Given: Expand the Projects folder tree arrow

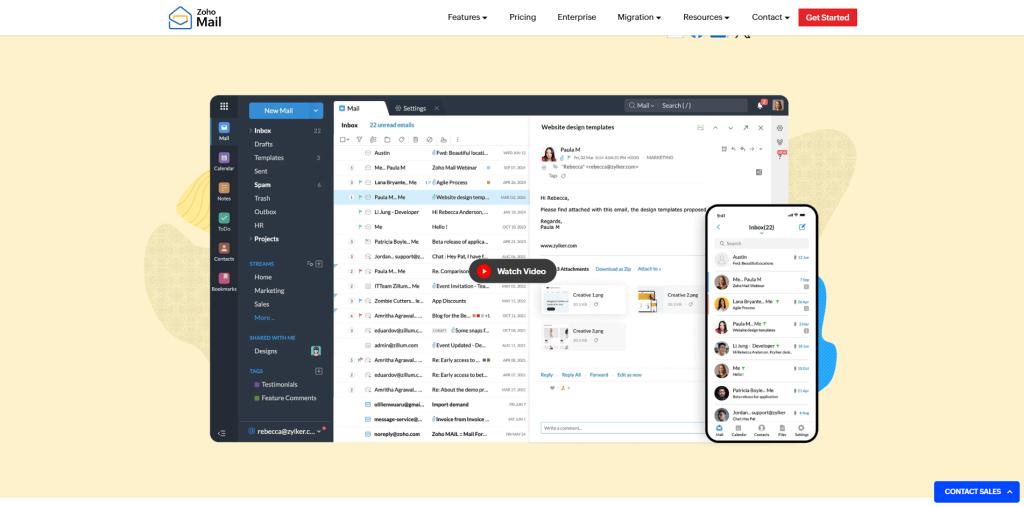Looking at the screenshot, I should pos(250,238).
